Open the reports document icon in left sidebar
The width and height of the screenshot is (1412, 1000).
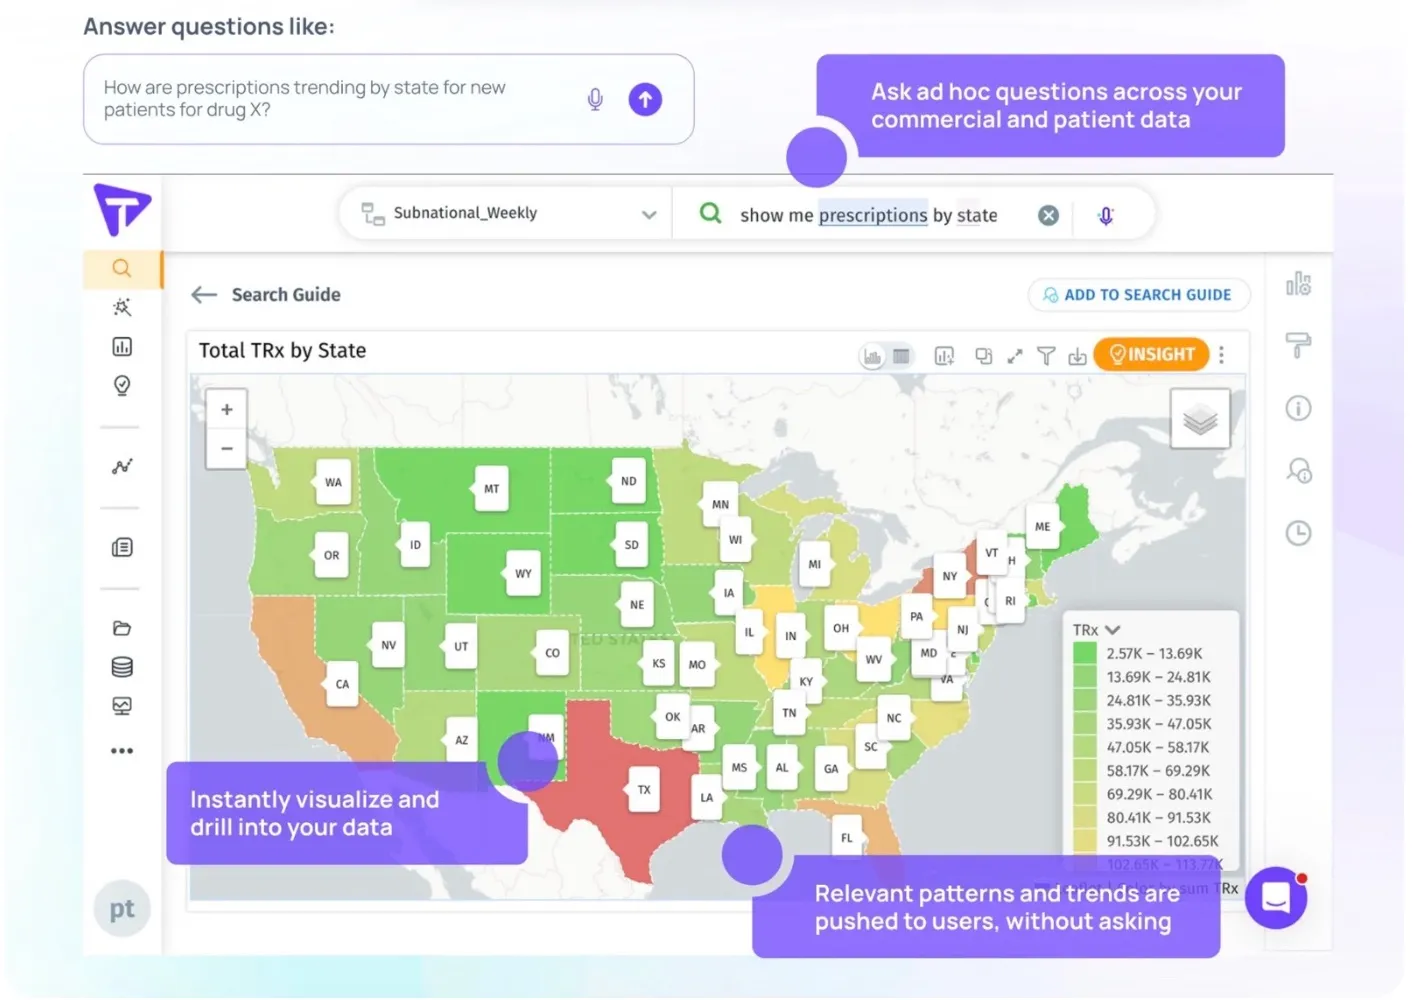[122, 547]
